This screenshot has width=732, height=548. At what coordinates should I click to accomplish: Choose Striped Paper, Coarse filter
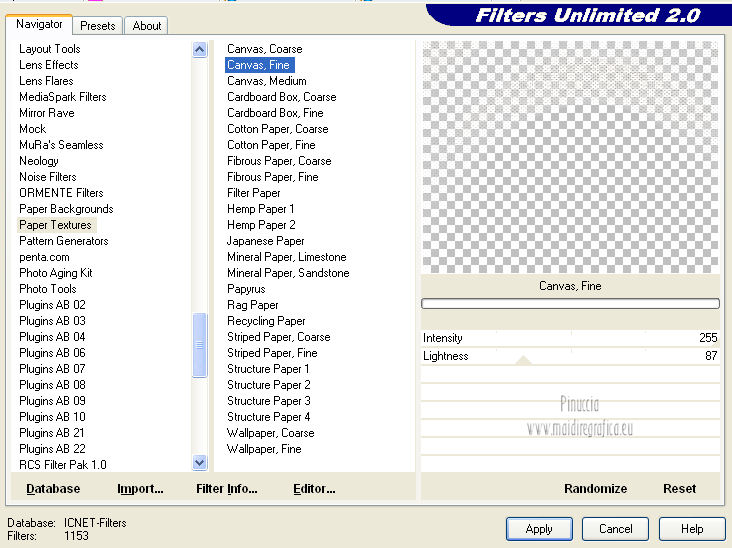279,337
